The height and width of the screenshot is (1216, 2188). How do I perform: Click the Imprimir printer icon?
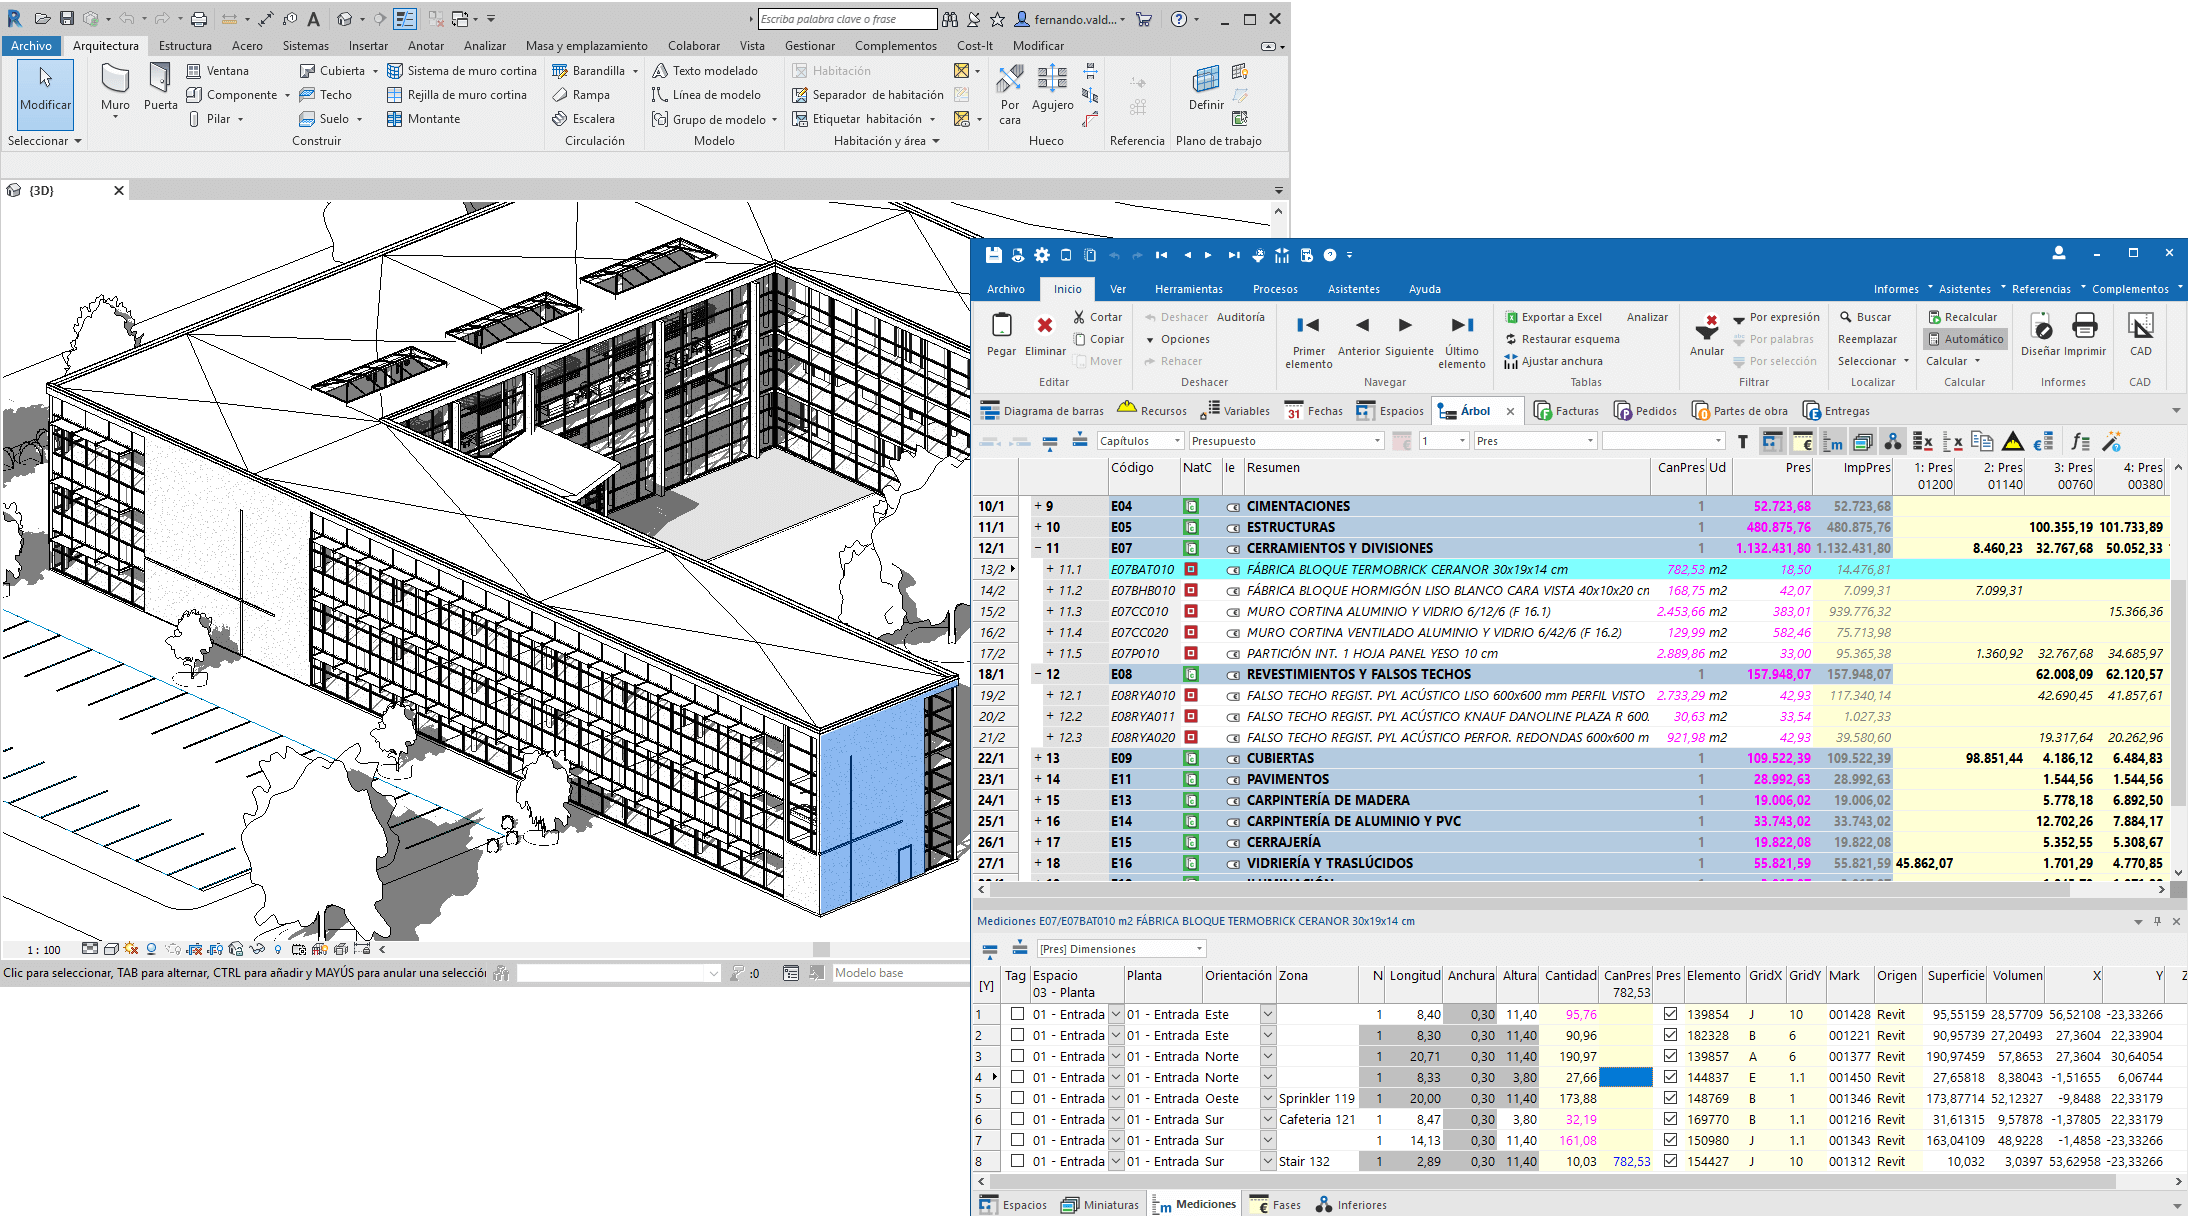pos(2085,326)
